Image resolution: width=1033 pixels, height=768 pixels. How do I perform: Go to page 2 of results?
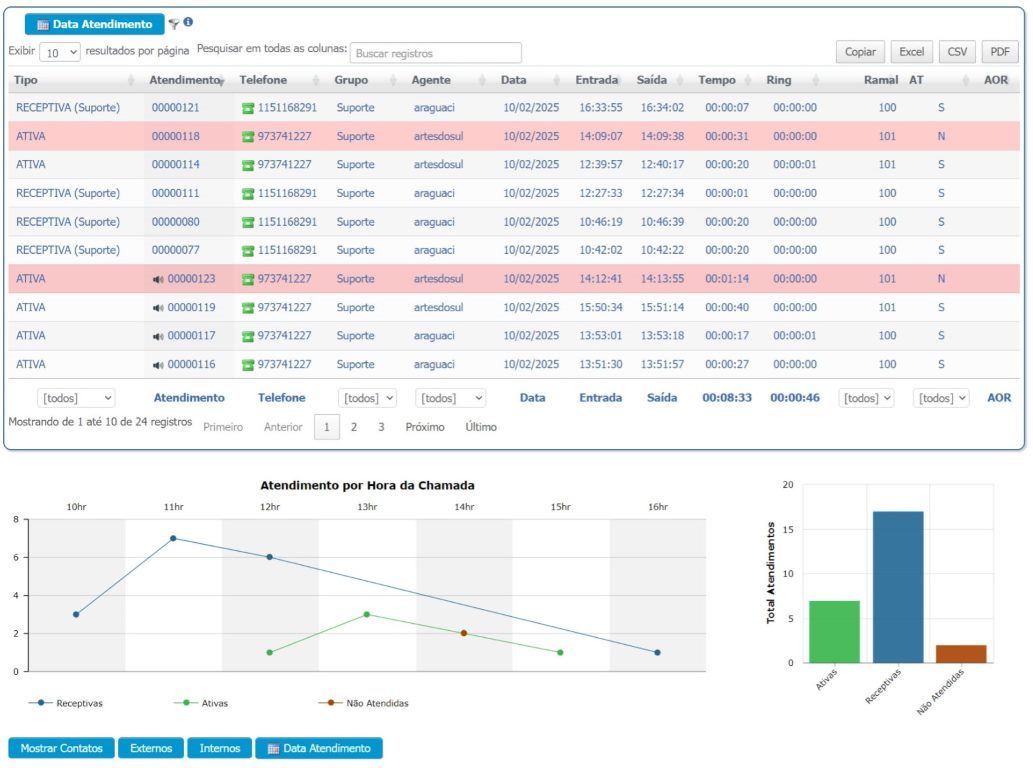point(353,427)
